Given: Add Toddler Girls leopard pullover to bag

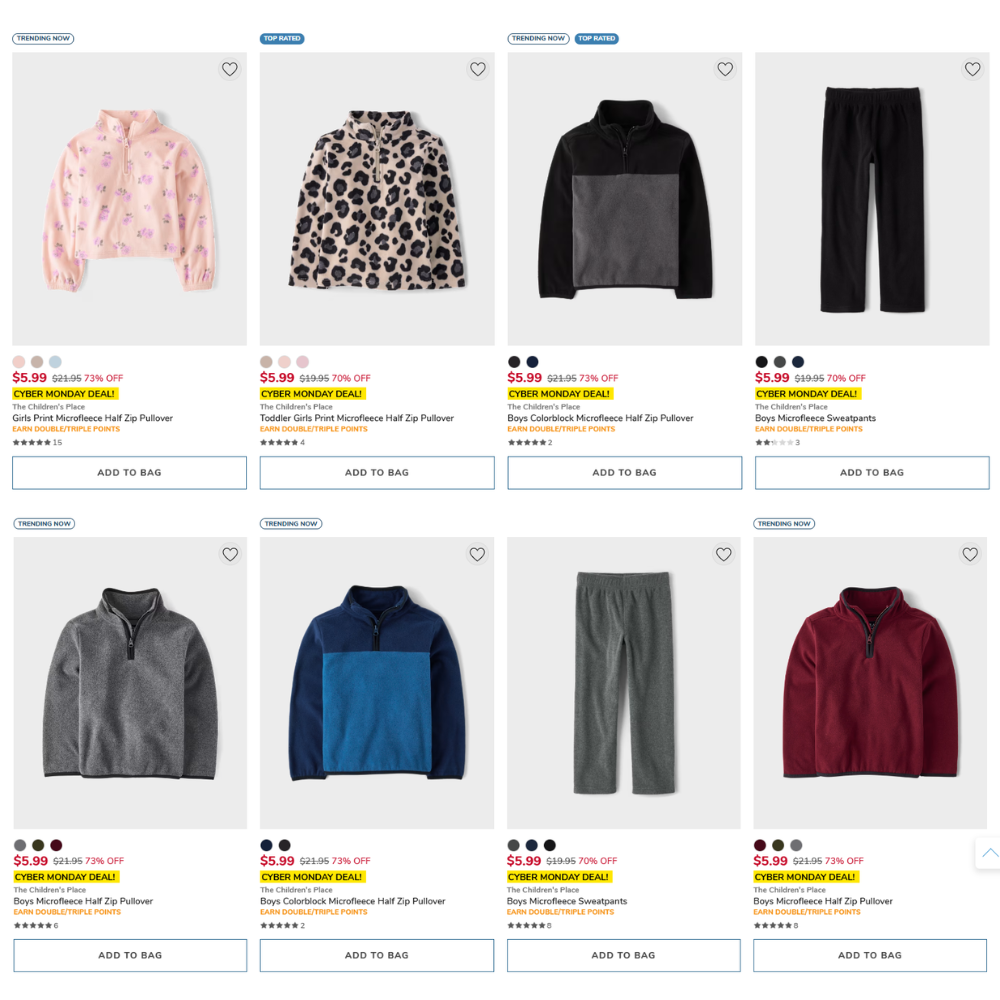Looking at the screenshot, I should 377,473.
